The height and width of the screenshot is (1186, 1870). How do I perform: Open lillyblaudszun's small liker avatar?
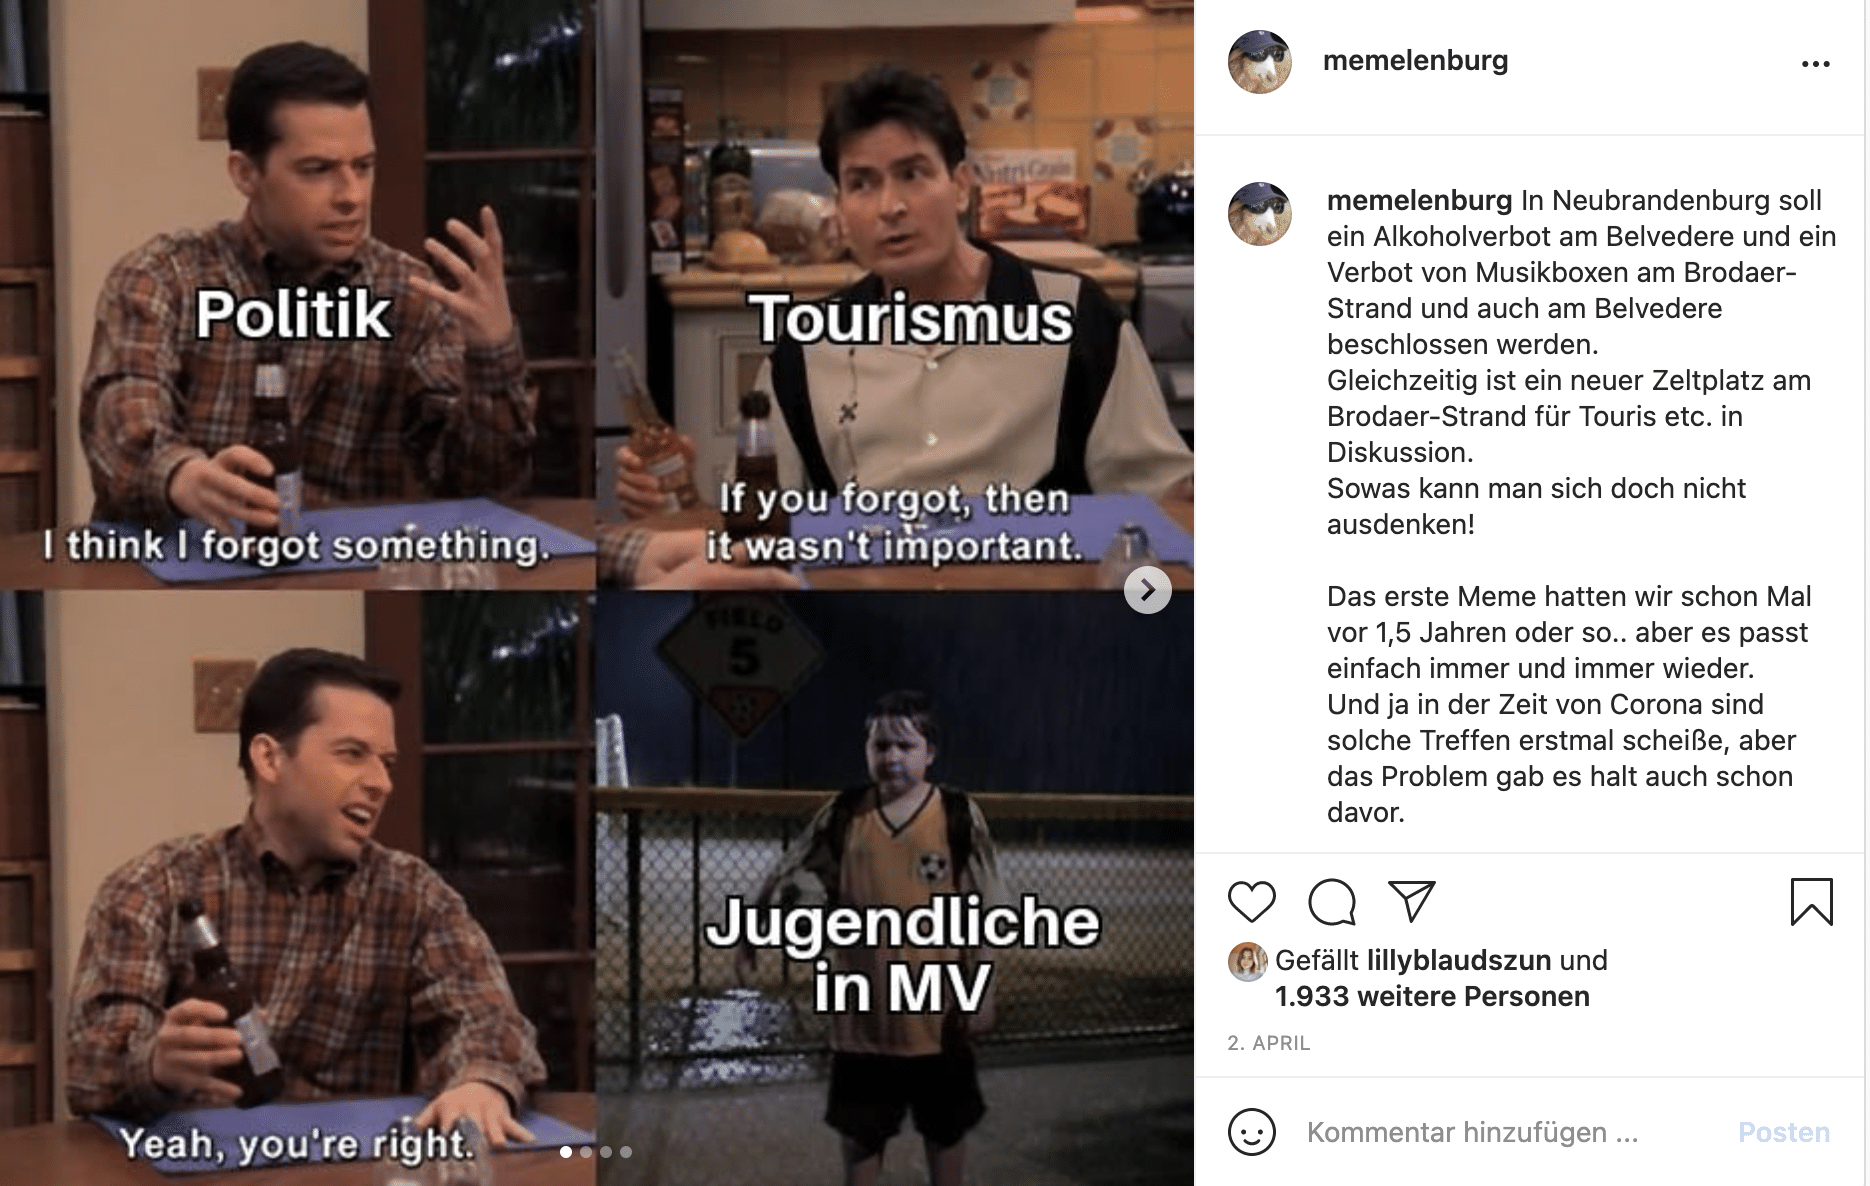click(1247, 961)
